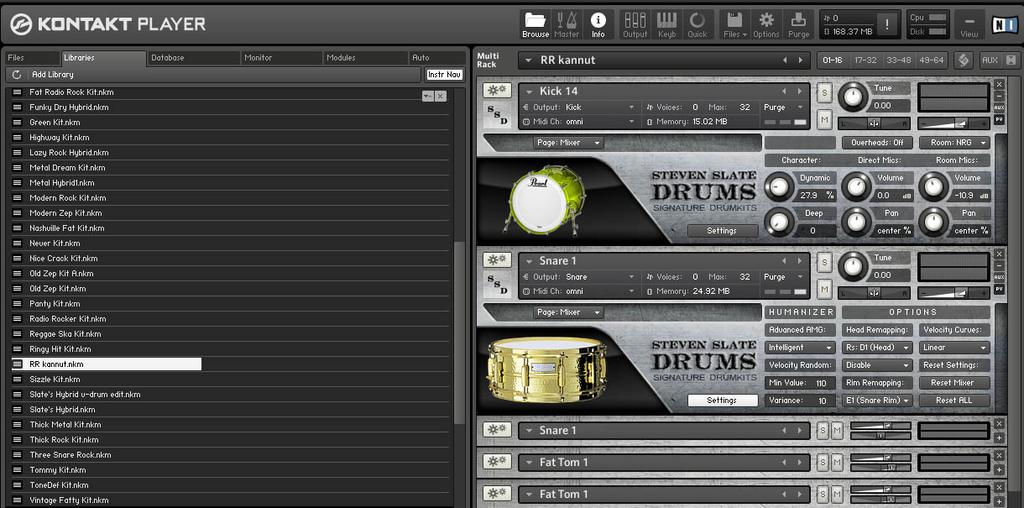The image size is (1024, 508).
Task: Open the Kick 14 Page: Mixer dropdown
Action: pyautogui.click(x=568, y=143)
